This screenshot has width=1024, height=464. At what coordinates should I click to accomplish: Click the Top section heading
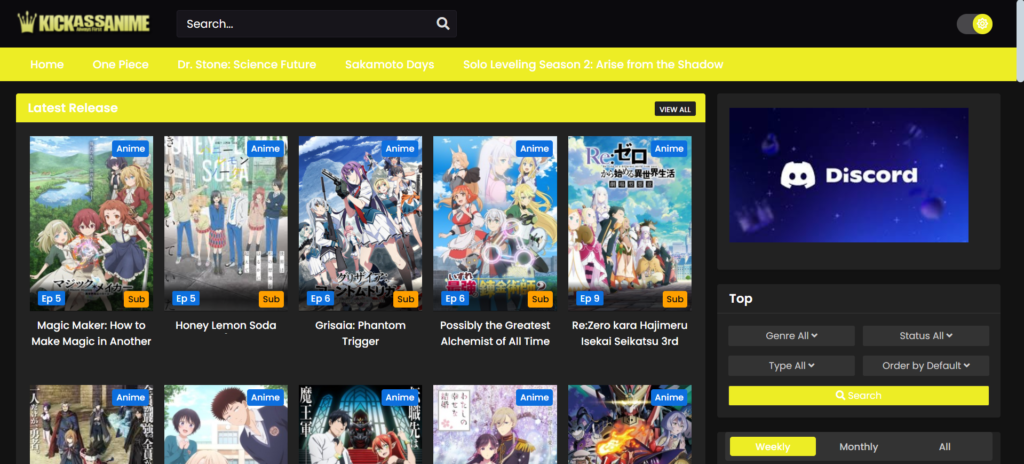coord(741,299)
